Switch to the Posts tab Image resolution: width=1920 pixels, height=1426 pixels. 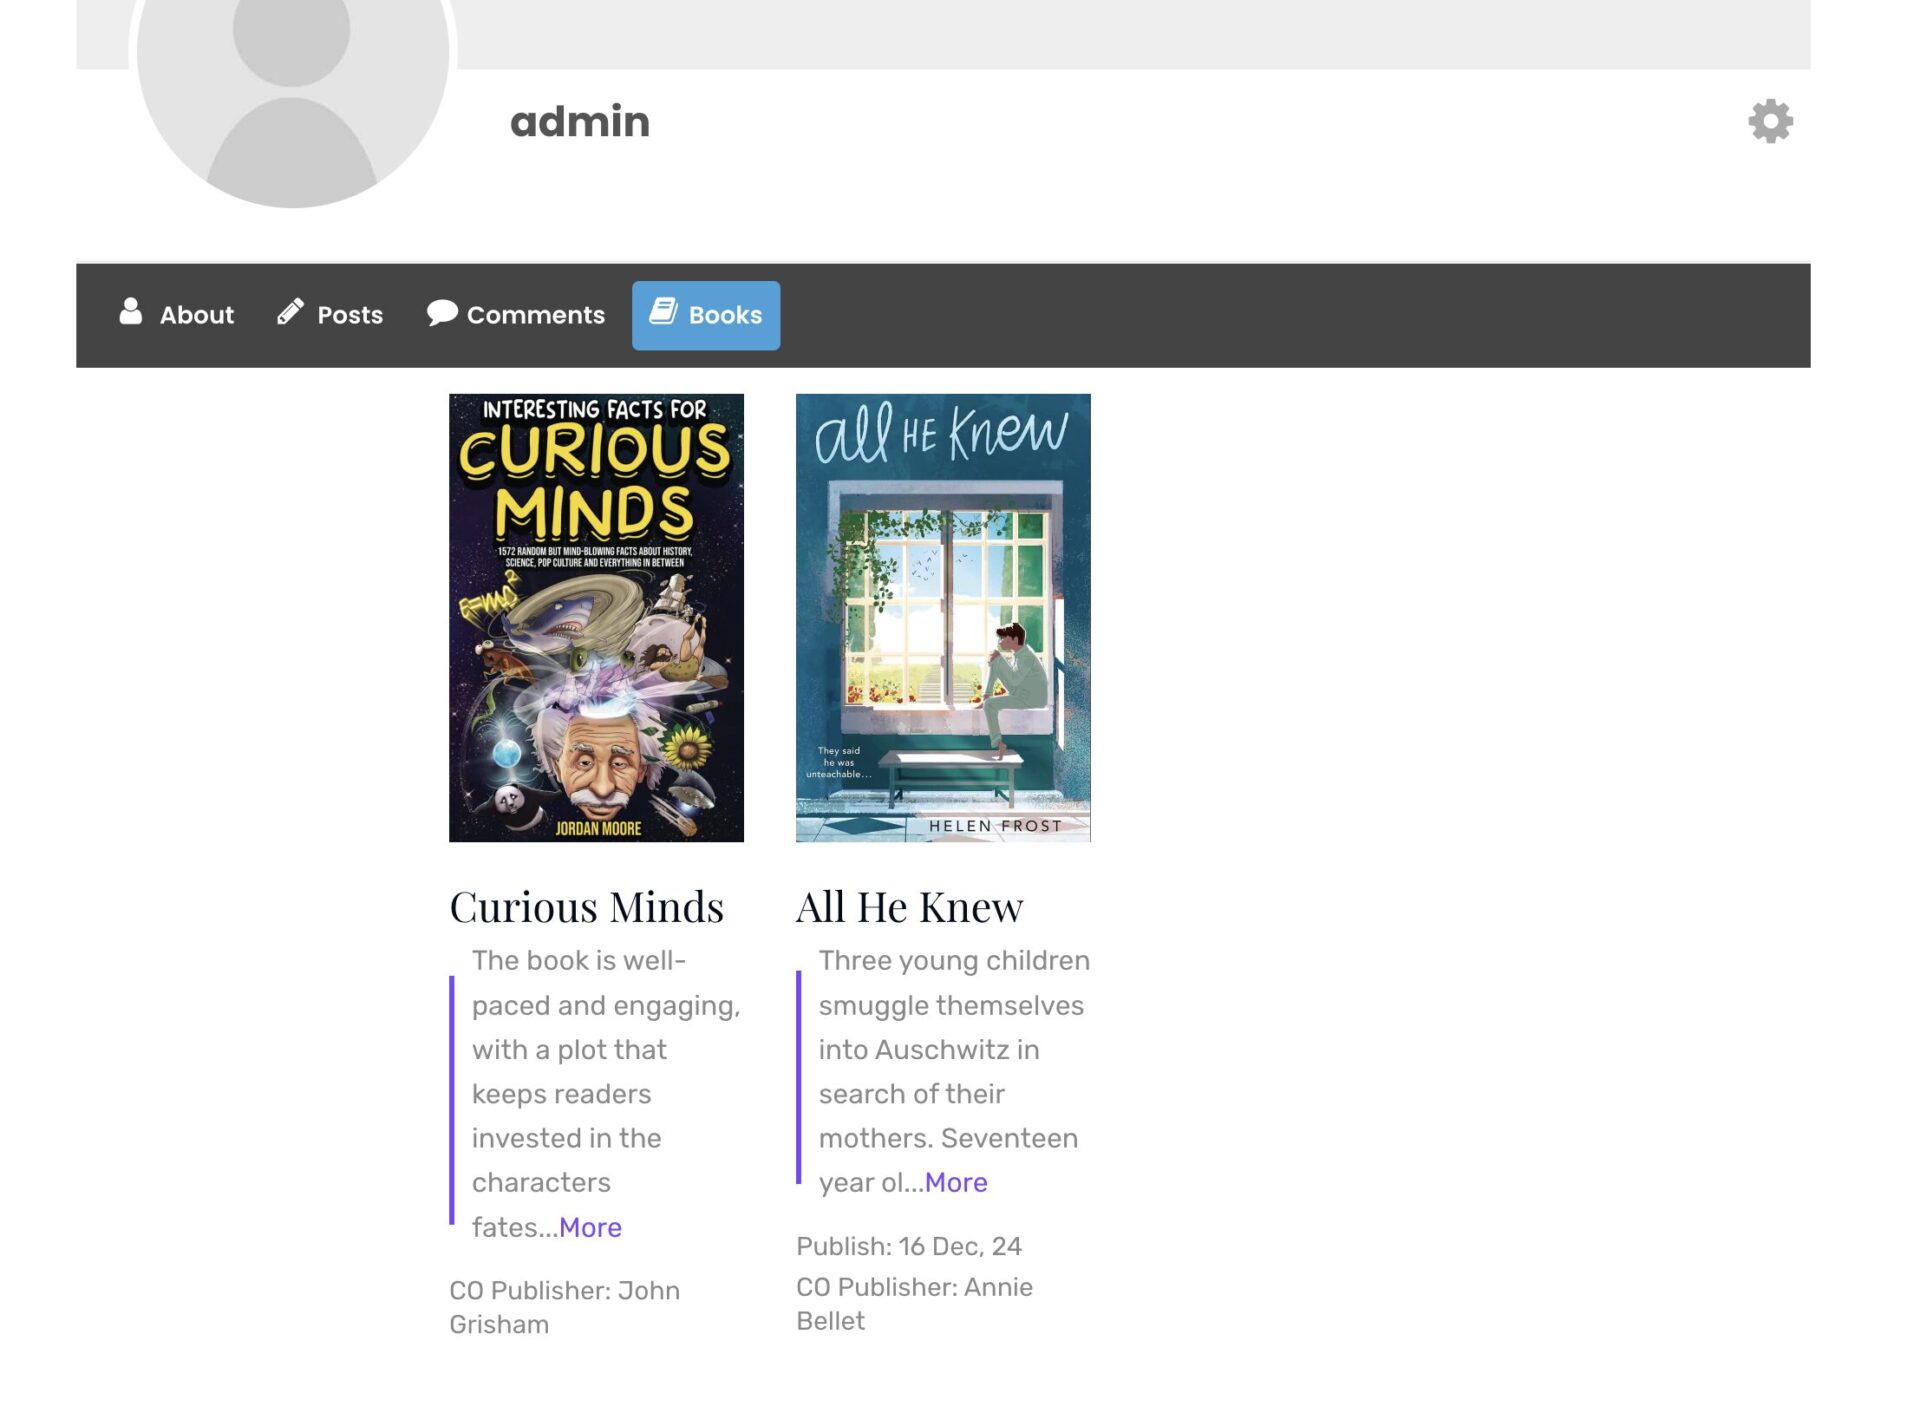click(330, 315)
